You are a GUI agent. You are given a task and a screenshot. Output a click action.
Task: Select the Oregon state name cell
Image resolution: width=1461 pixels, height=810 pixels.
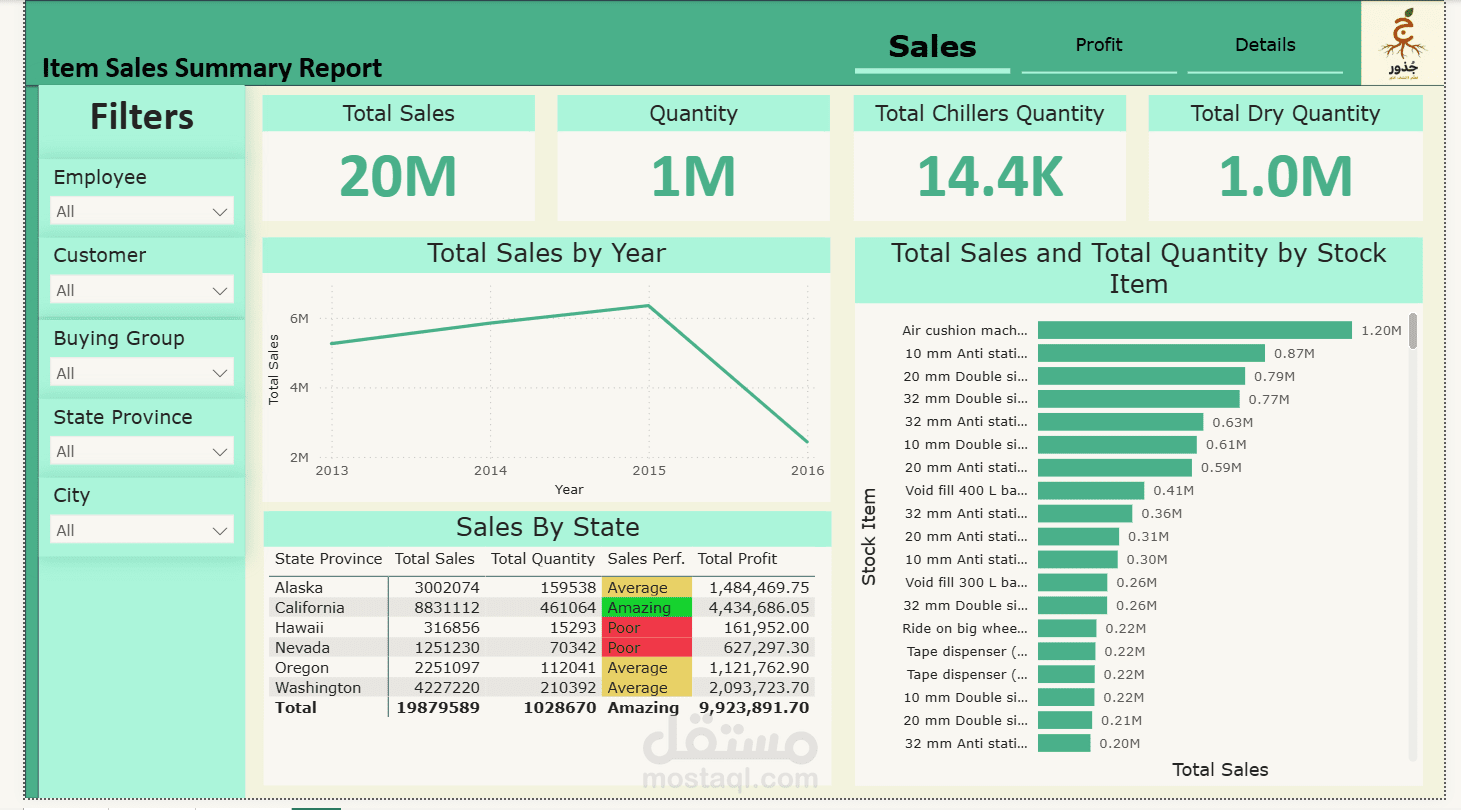[x=301, y=668]
